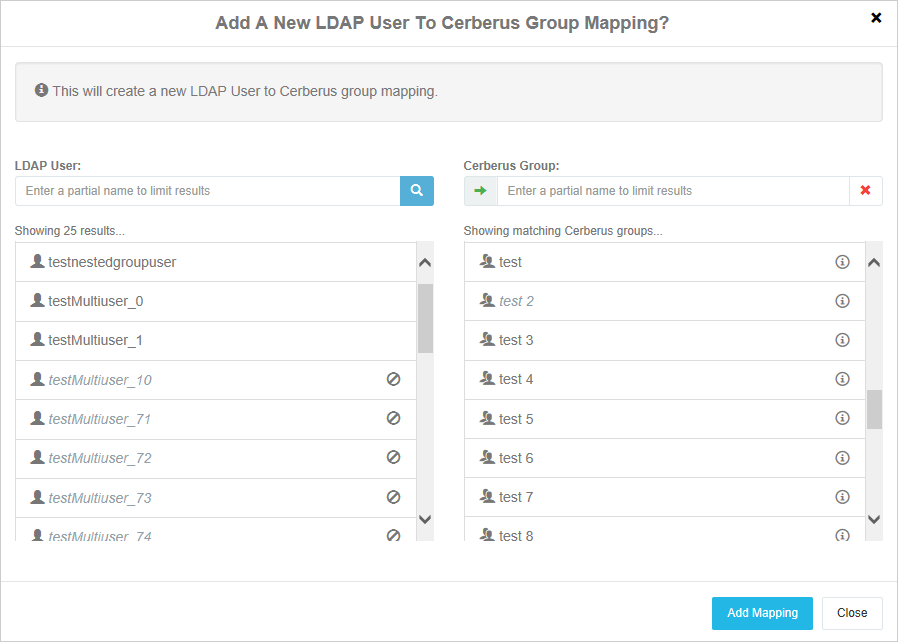Viewport: 898px width, 642px height.
Task: Click blocked icon on testMultiuser_73 row
Action: (393, 497)
